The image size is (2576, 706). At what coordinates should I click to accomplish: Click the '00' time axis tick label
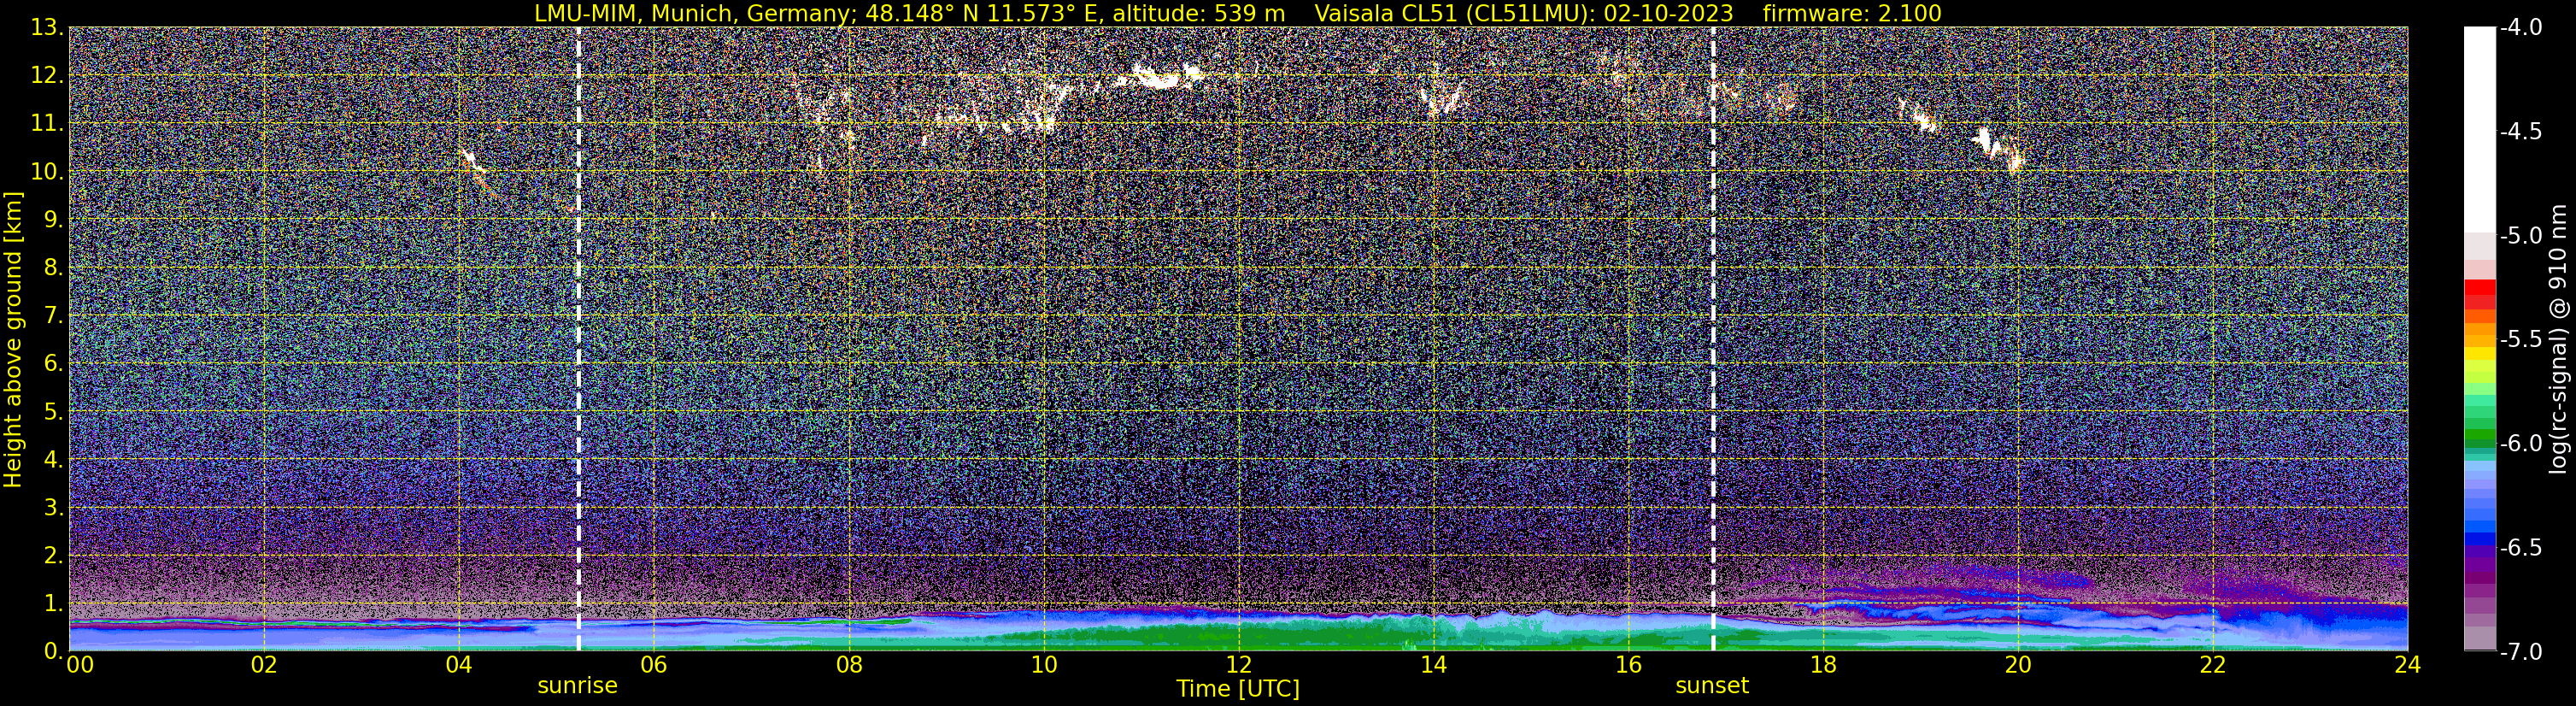80,665
